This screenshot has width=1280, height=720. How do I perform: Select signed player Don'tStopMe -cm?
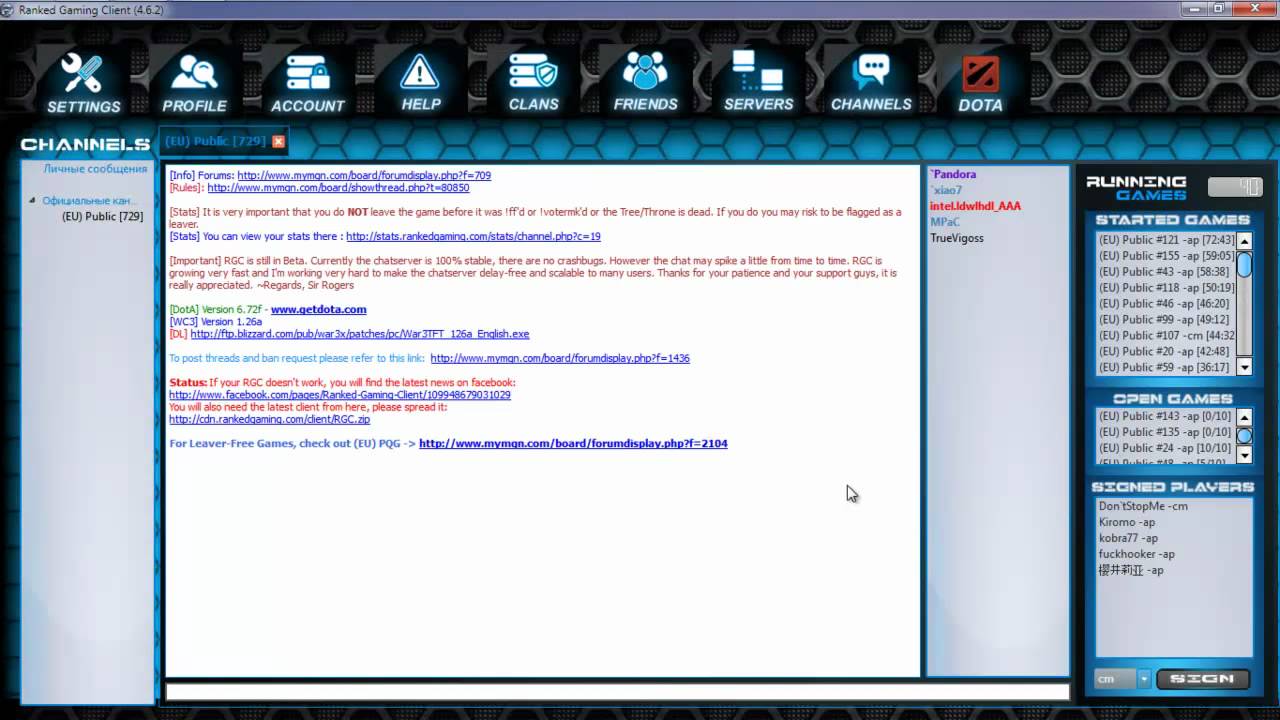(1143, 506)
